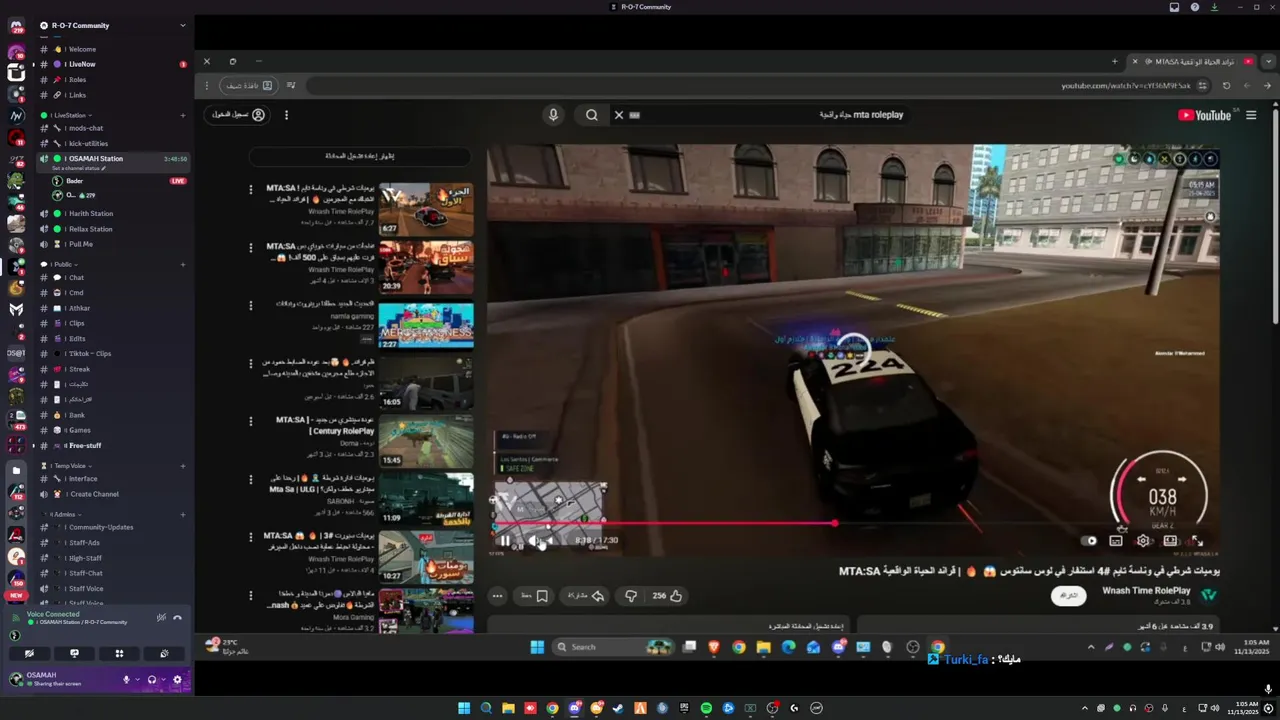Switch YouTube player to theater mode
The width and height of the screenshot is (1280, 720).
point(1170,541)
